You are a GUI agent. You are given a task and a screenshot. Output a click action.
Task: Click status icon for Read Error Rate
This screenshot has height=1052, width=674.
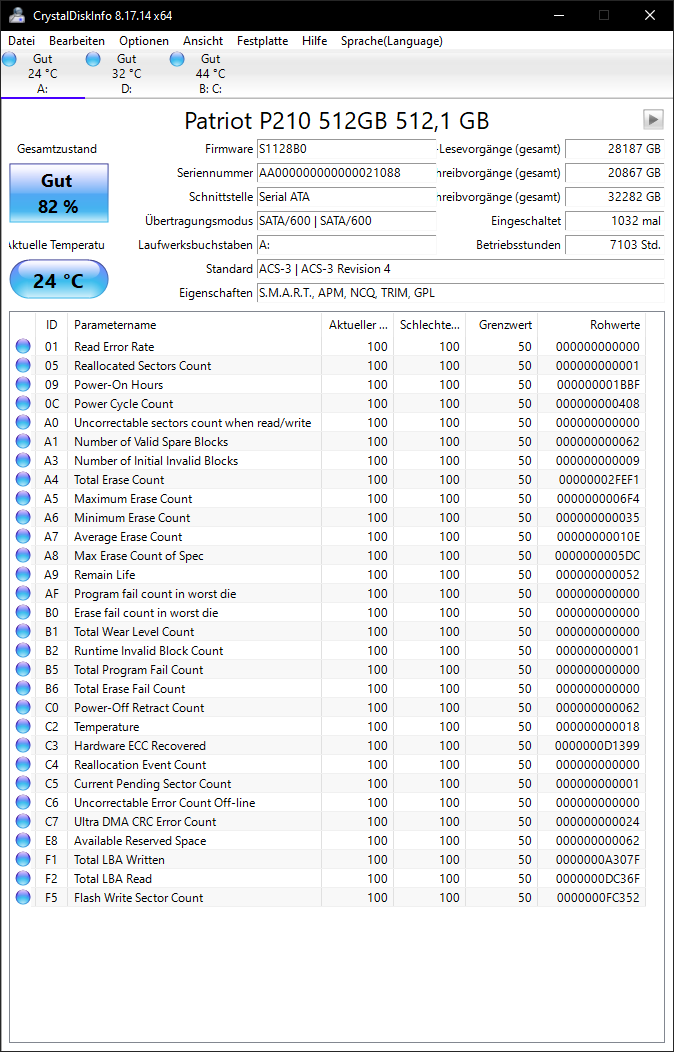tap(23, 347)
